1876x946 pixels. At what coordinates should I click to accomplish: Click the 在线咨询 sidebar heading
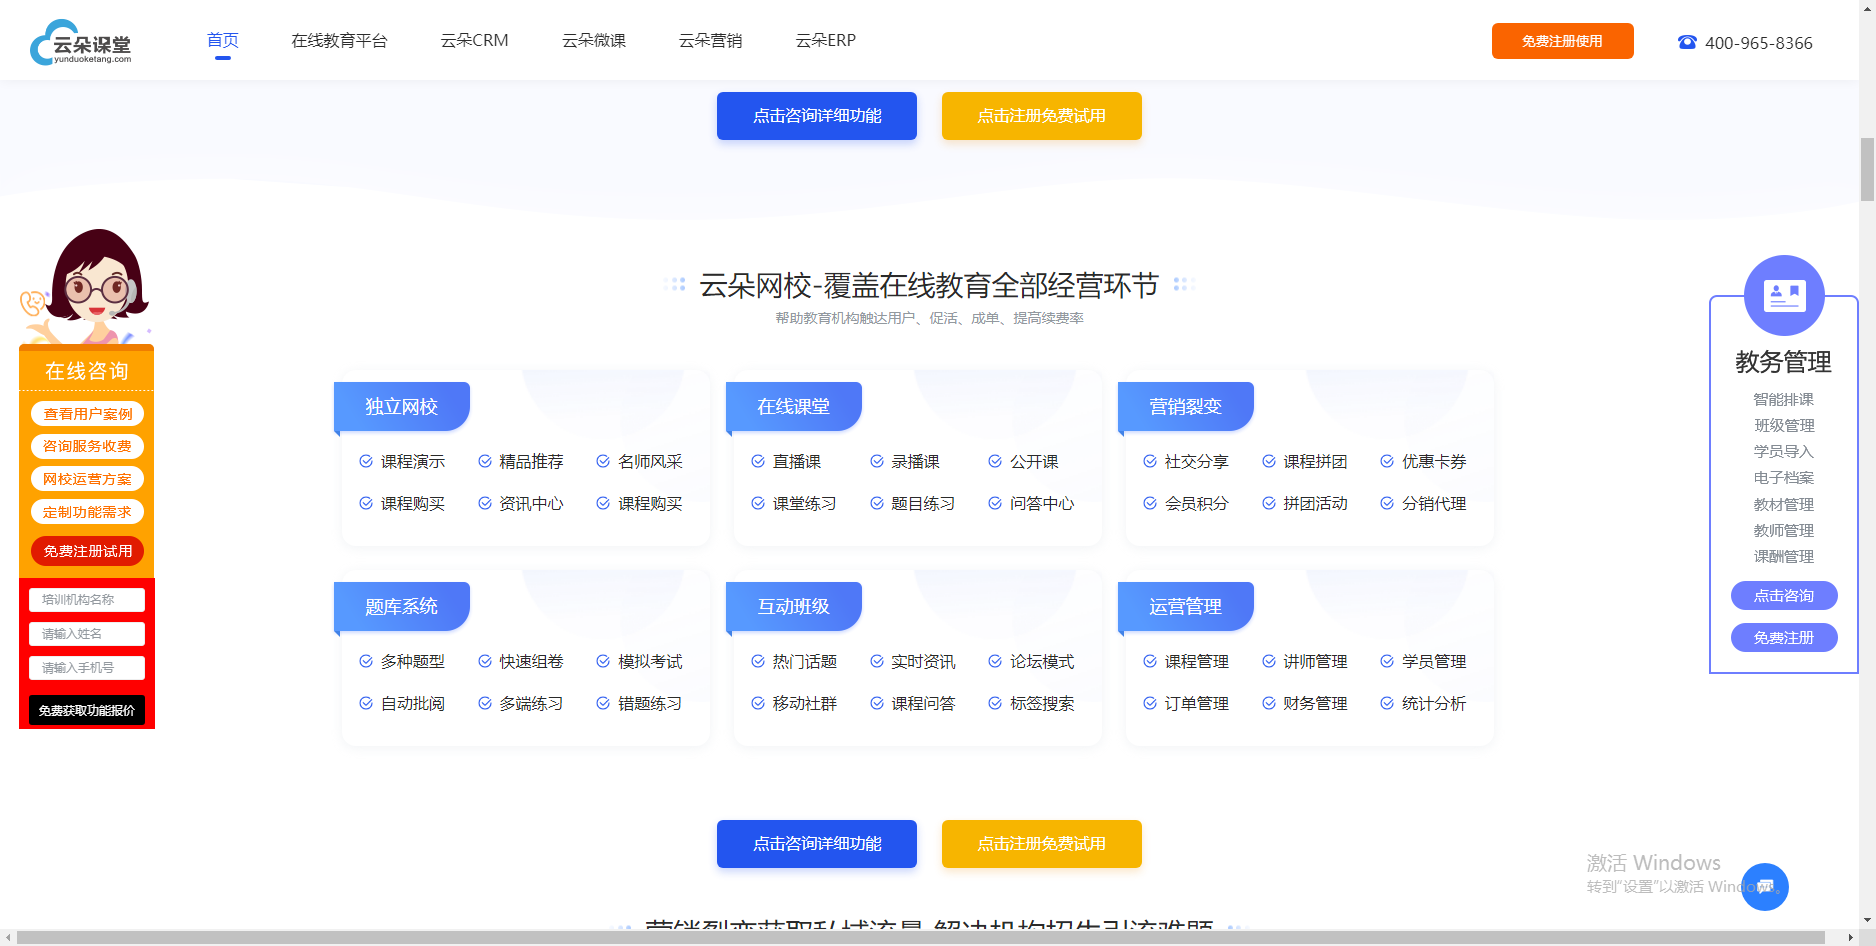87,371
